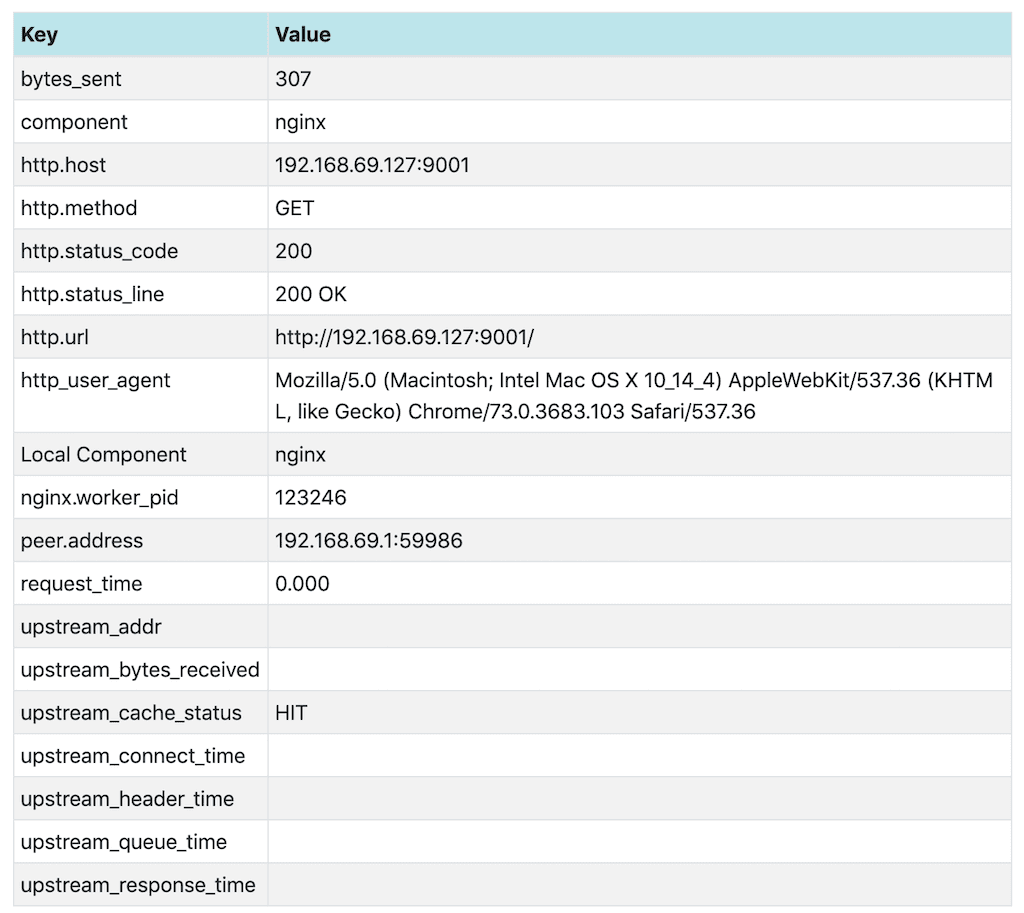Click the http://192.168.69.127:9001/ URL value

(x=404, y=337)
